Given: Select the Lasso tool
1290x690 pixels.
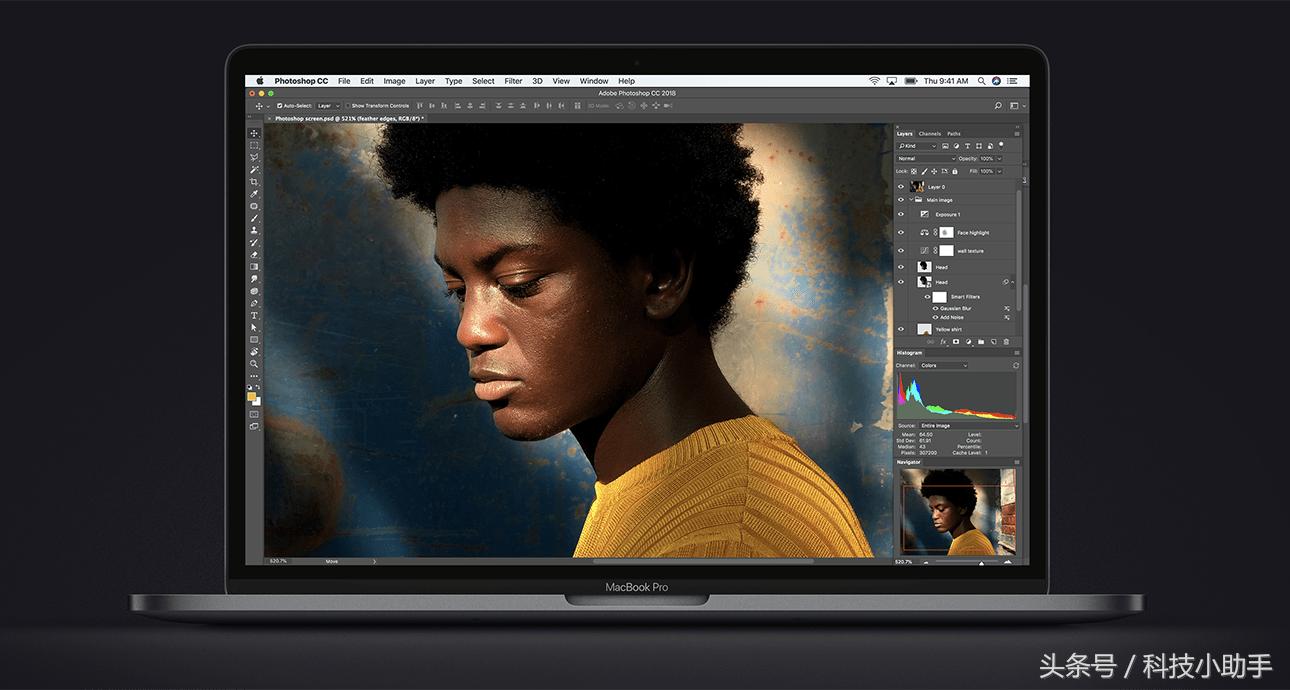Looking at the screenshot, I should tap(254, 156).
